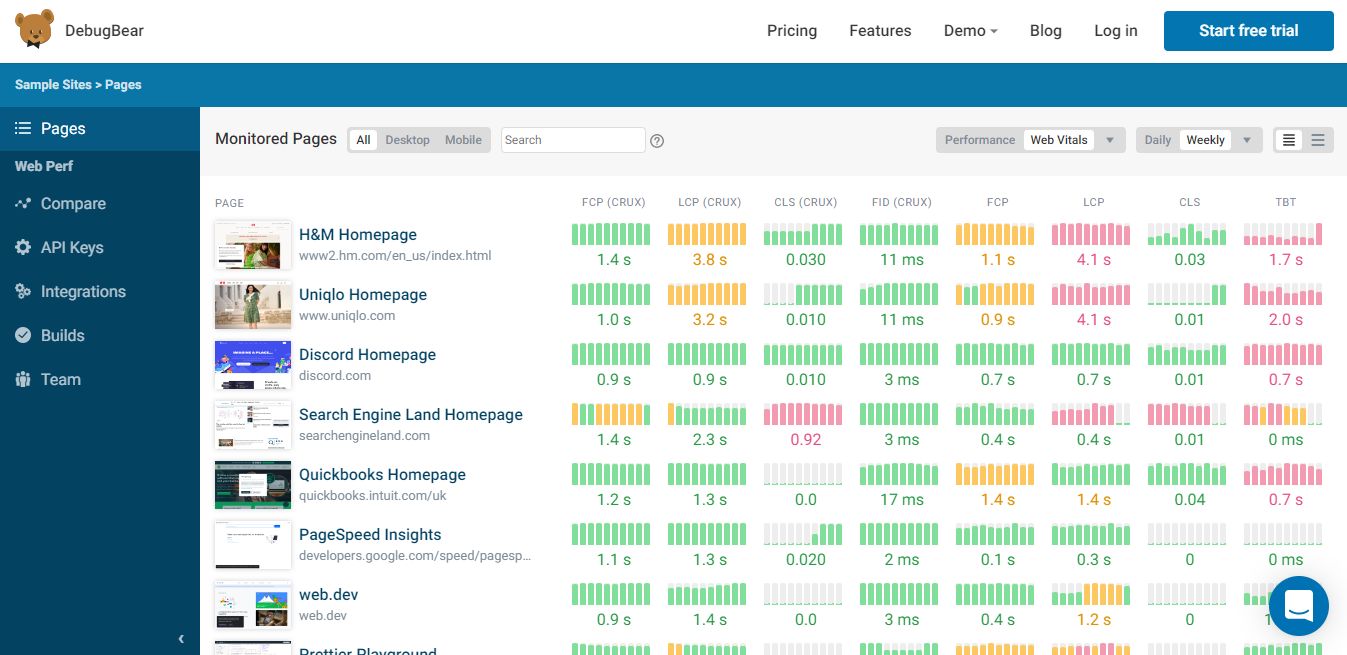Click the page Search input field
The width and height of the screenshot is (1347, 655).
click(573, 140)
